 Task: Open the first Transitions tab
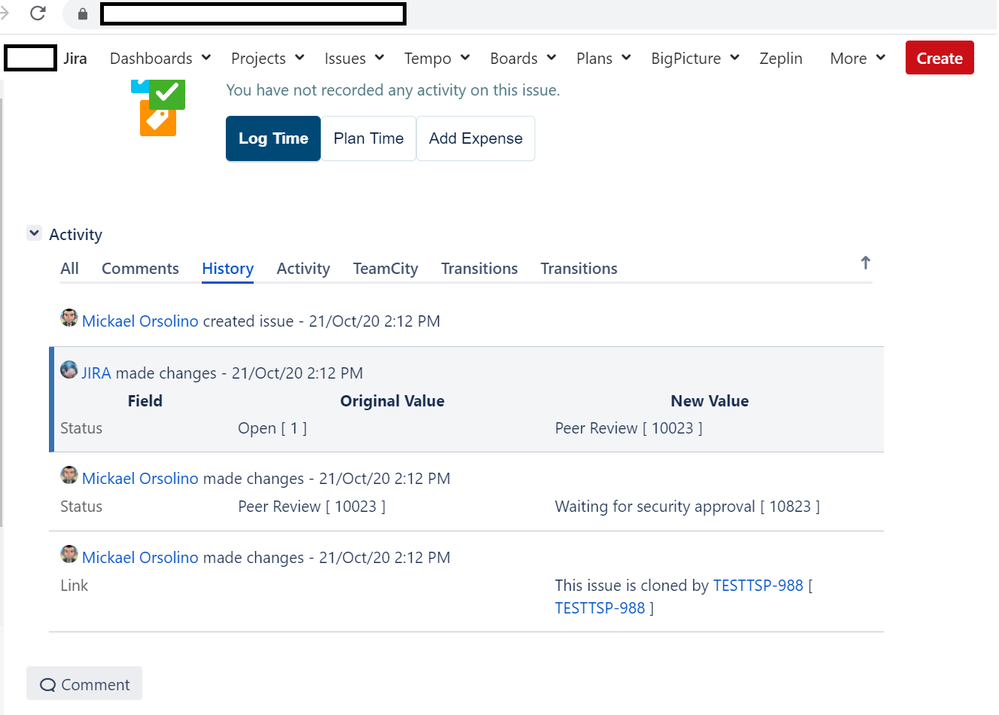[x=479, y=268]
